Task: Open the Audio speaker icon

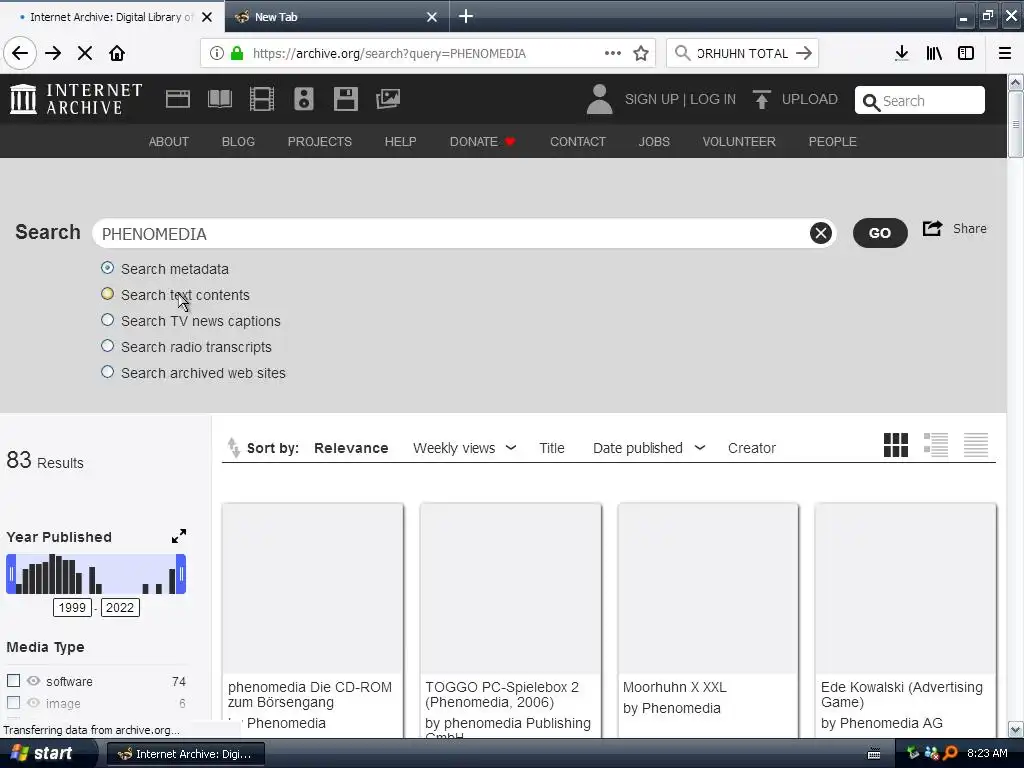Action: (304, 99)
